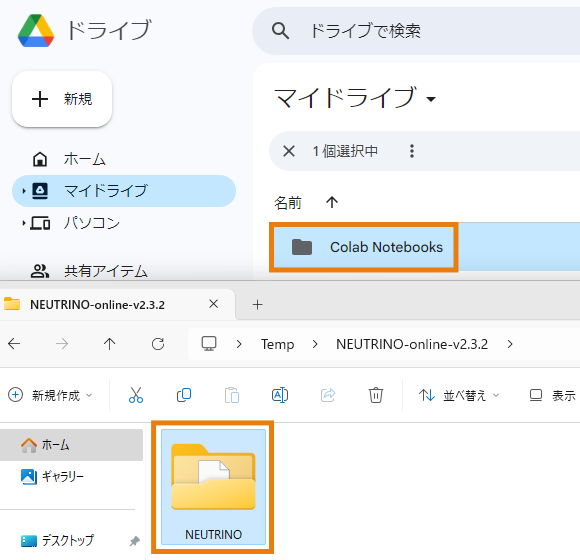Select the Colab Notebooks folder row
This screenshot has width=580, height=560.
pos(425,247)
